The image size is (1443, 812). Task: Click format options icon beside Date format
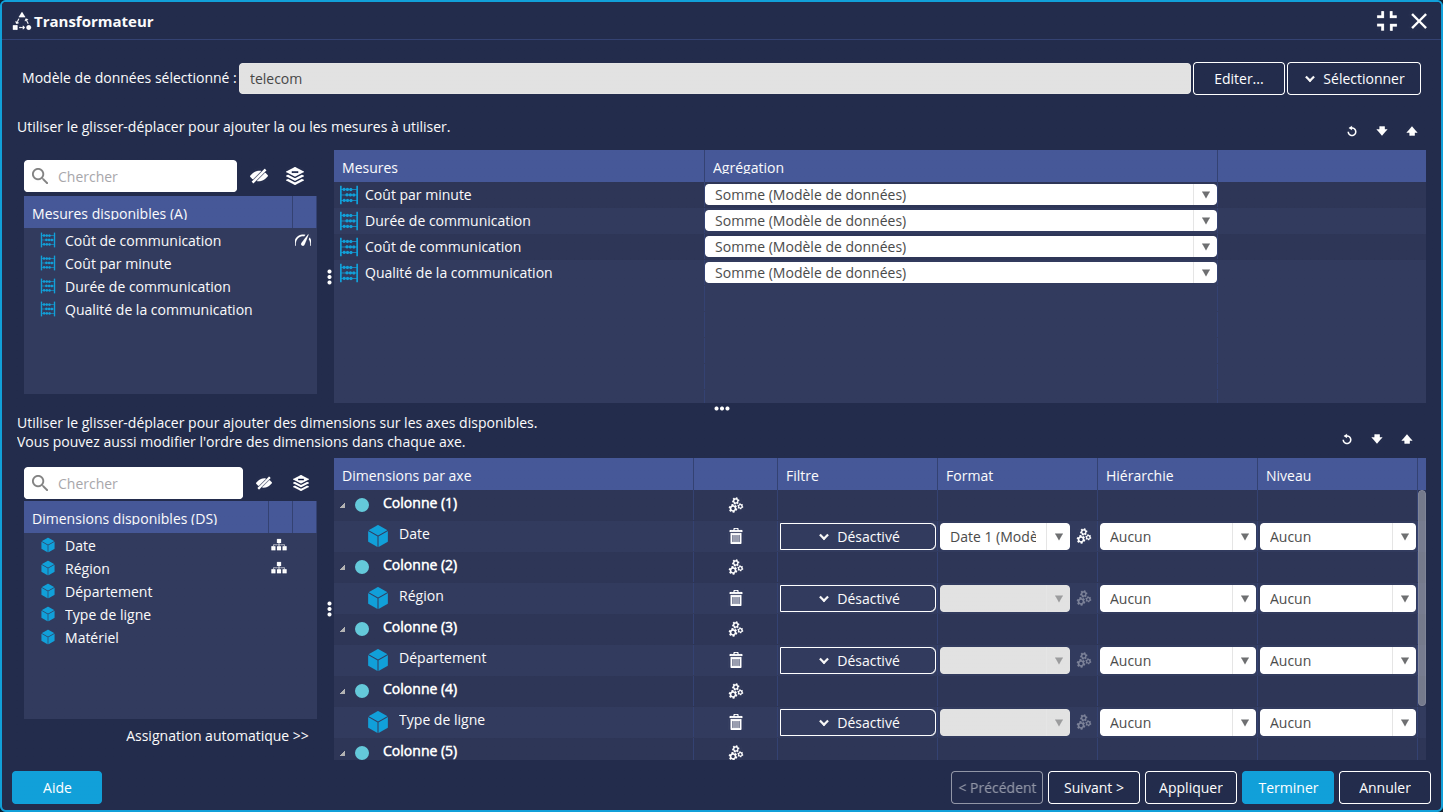(1084, 537)
